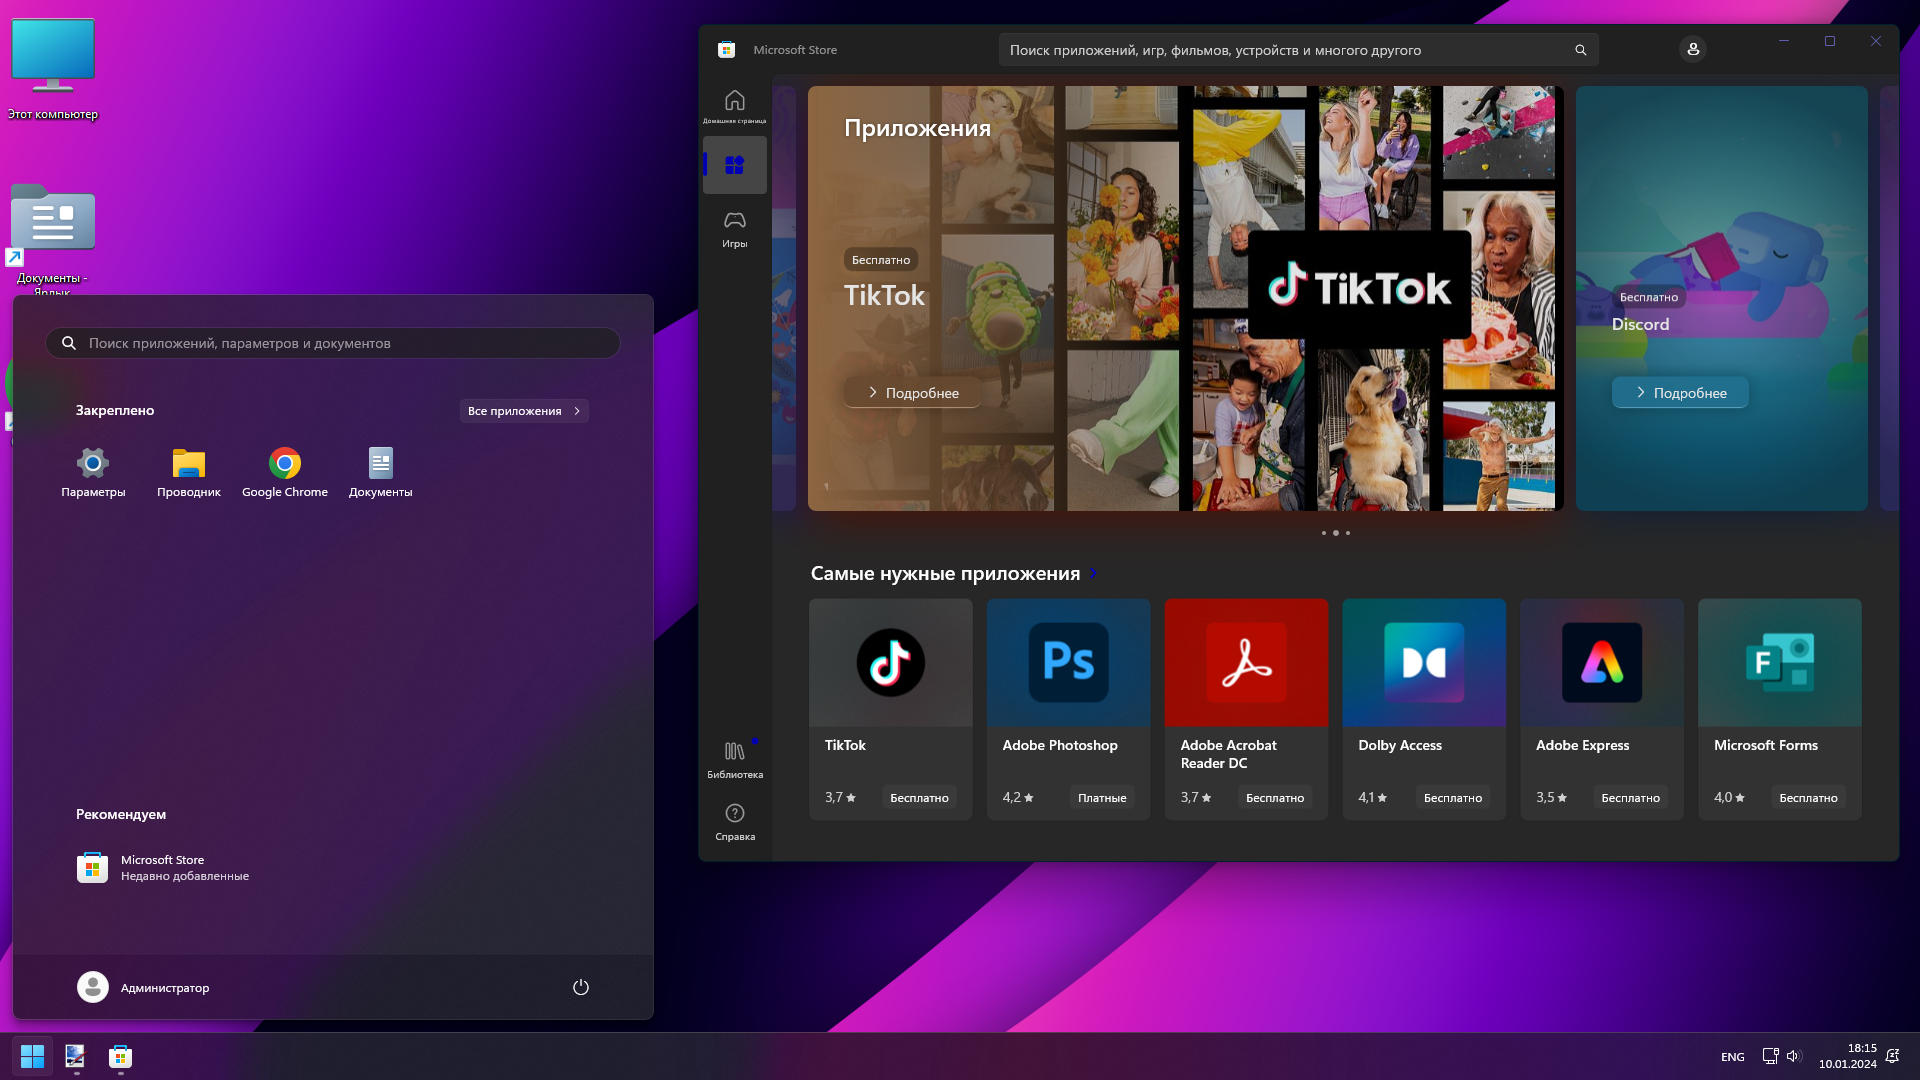Open the Store Library (Библиотека)
Screen dimensions: 1920x1080
[734, 759]
